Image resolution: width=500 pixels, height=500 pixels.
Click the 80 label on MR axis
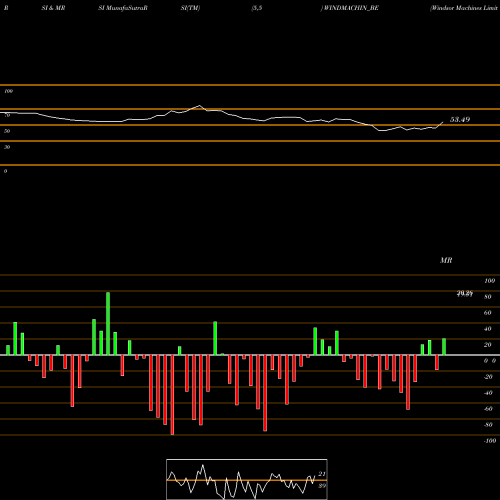tap(488, 297)
